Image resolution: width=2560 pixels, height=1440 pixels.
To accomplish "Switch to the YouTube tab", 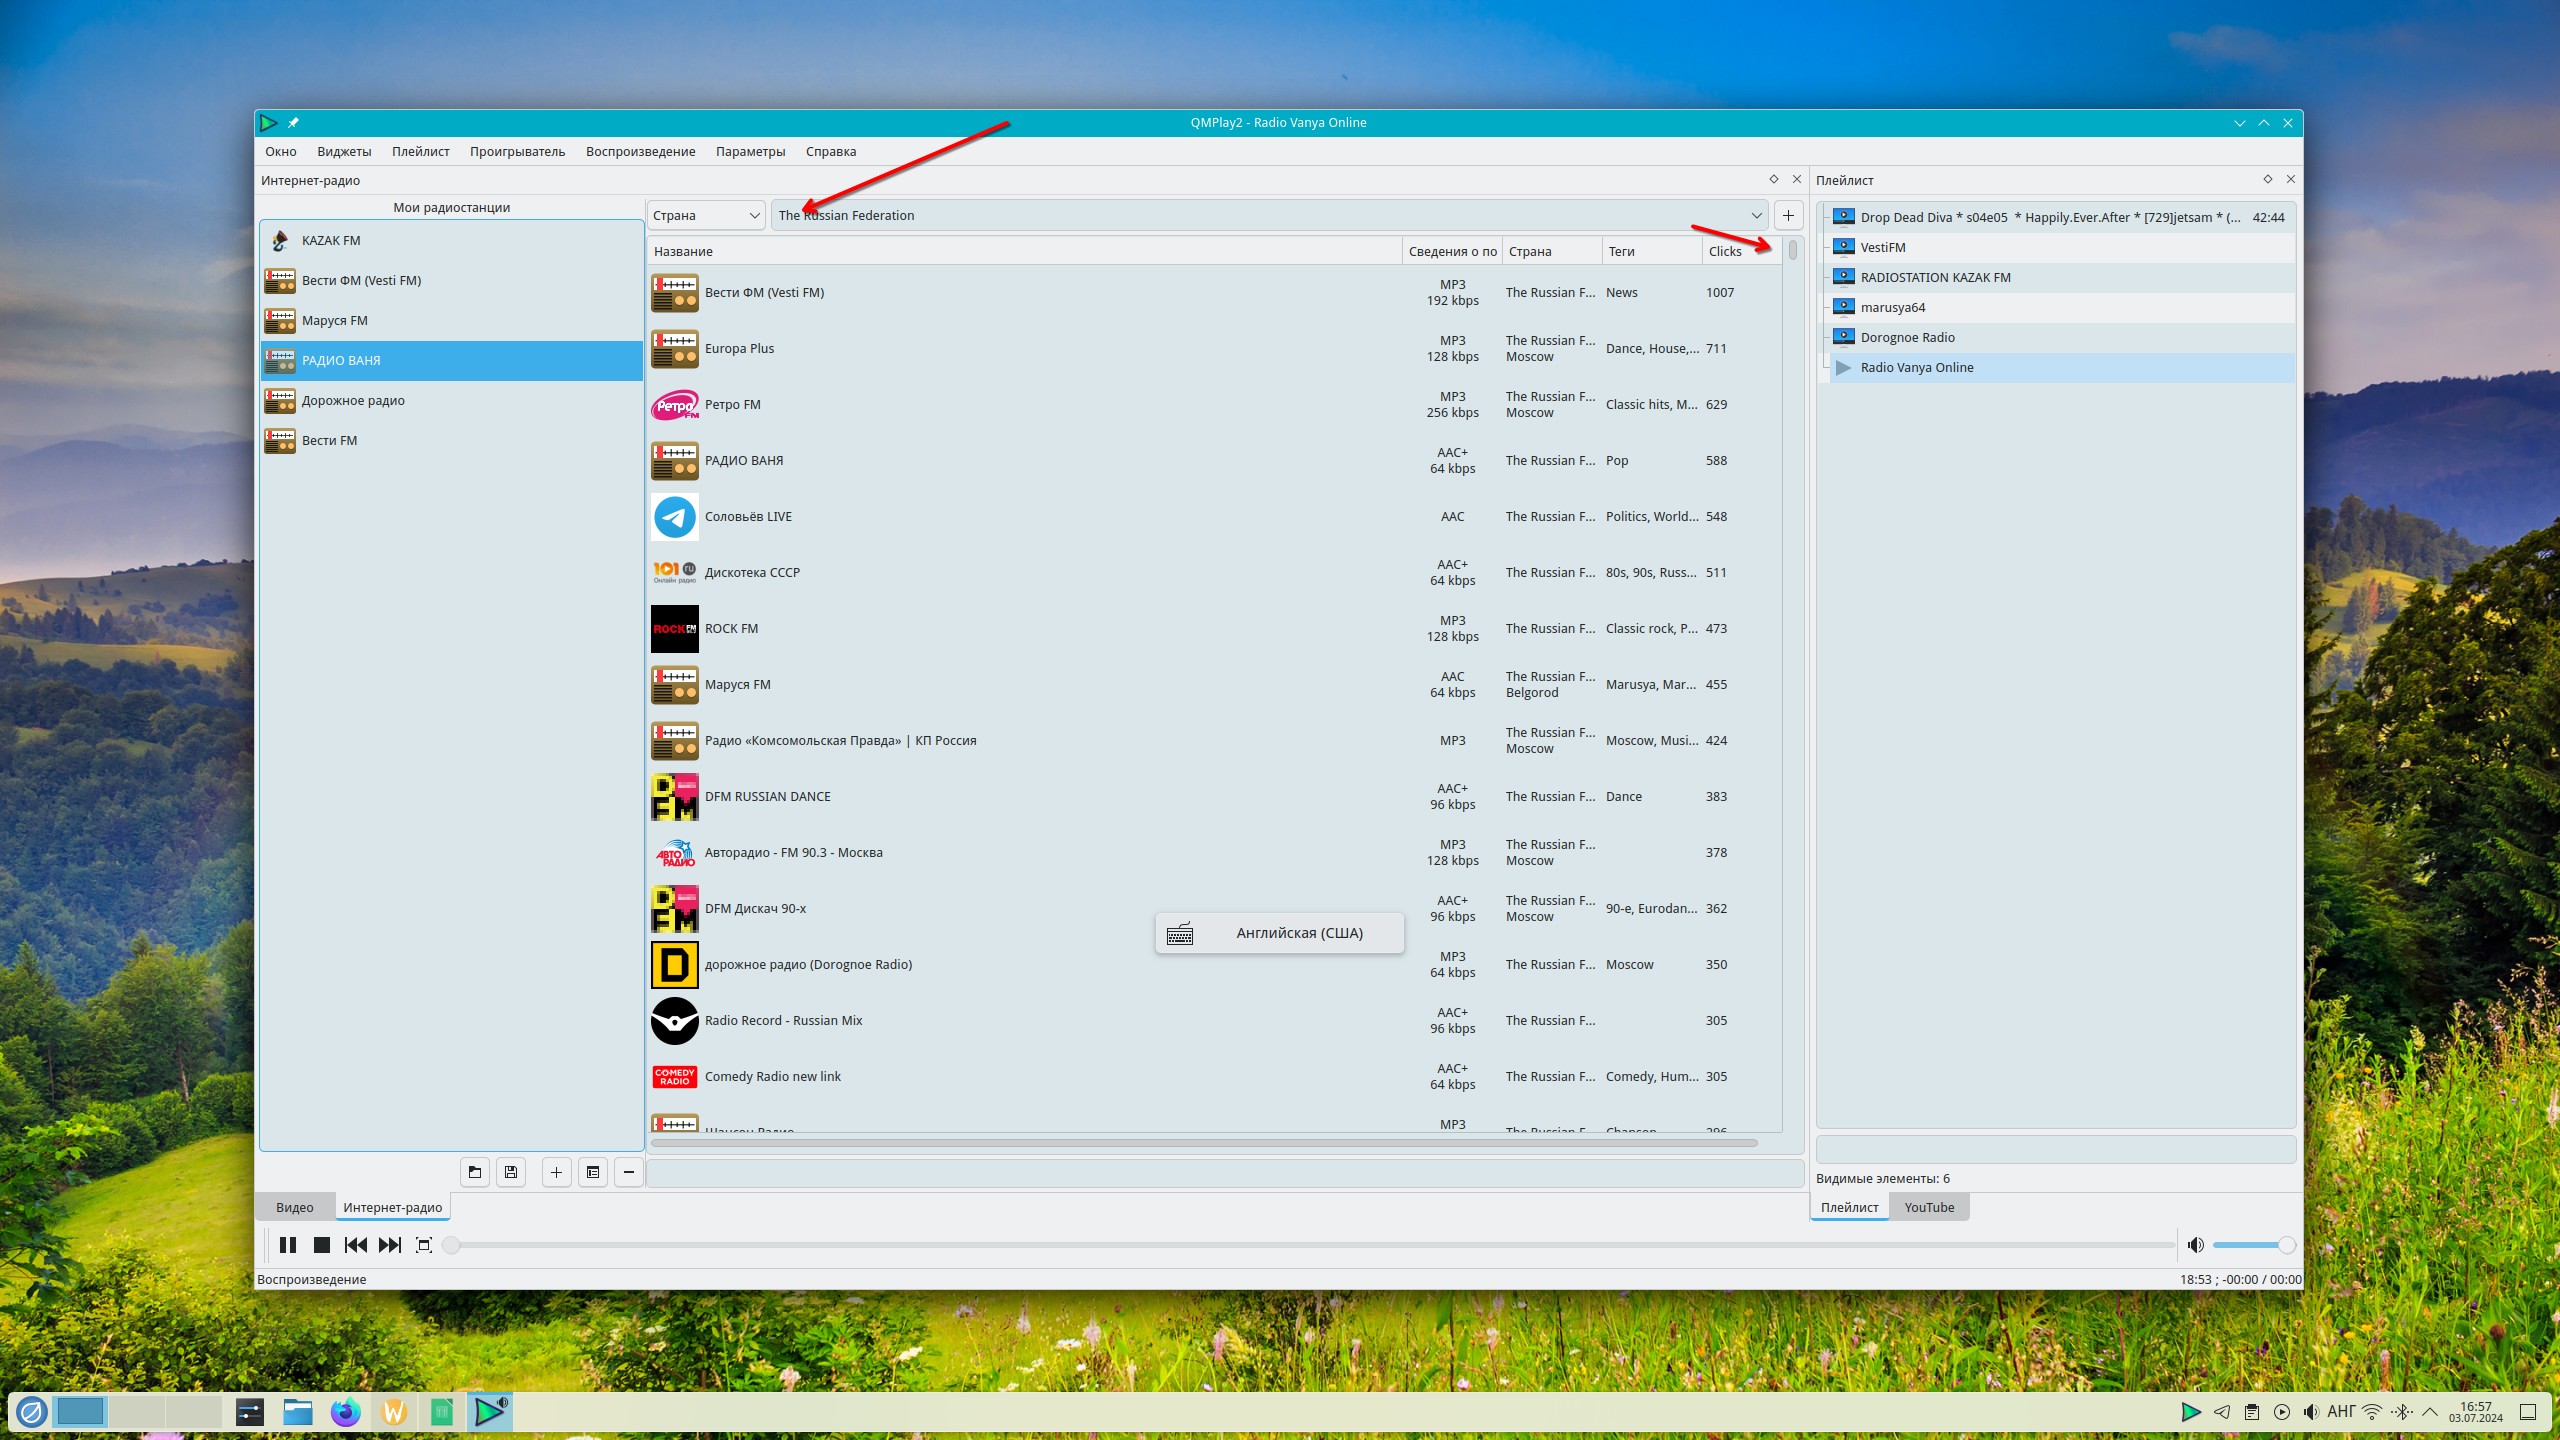I will [x=1928, y=1207].
